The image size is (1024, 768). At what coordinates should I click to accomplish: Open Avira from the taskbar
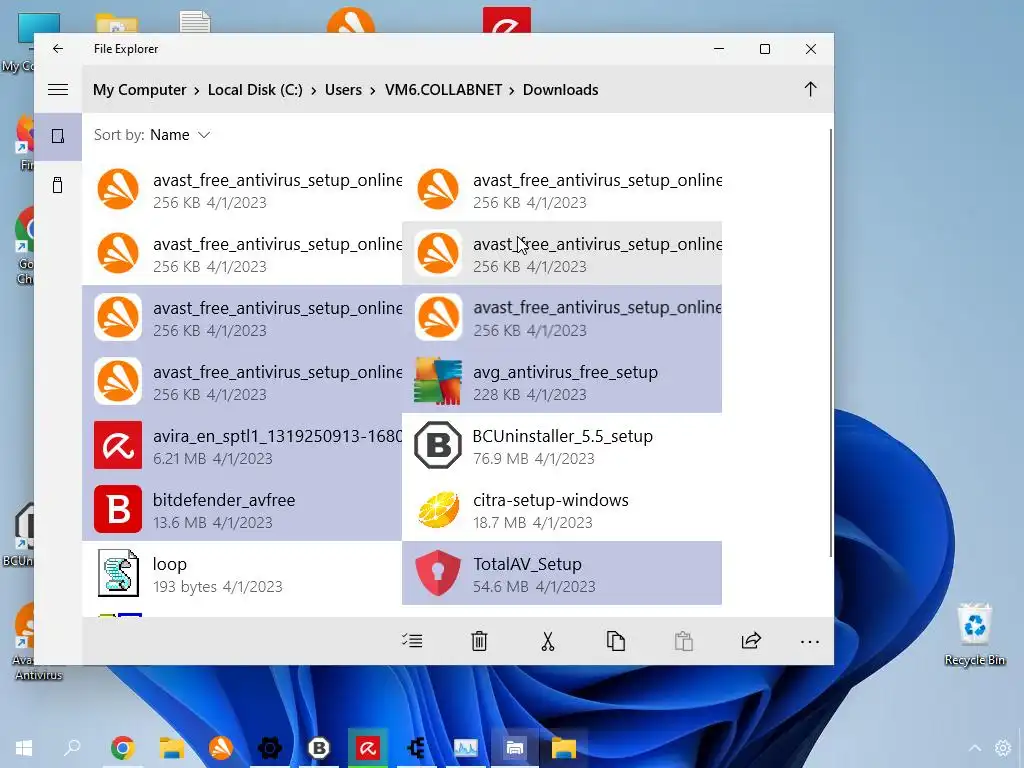[368, 748]
